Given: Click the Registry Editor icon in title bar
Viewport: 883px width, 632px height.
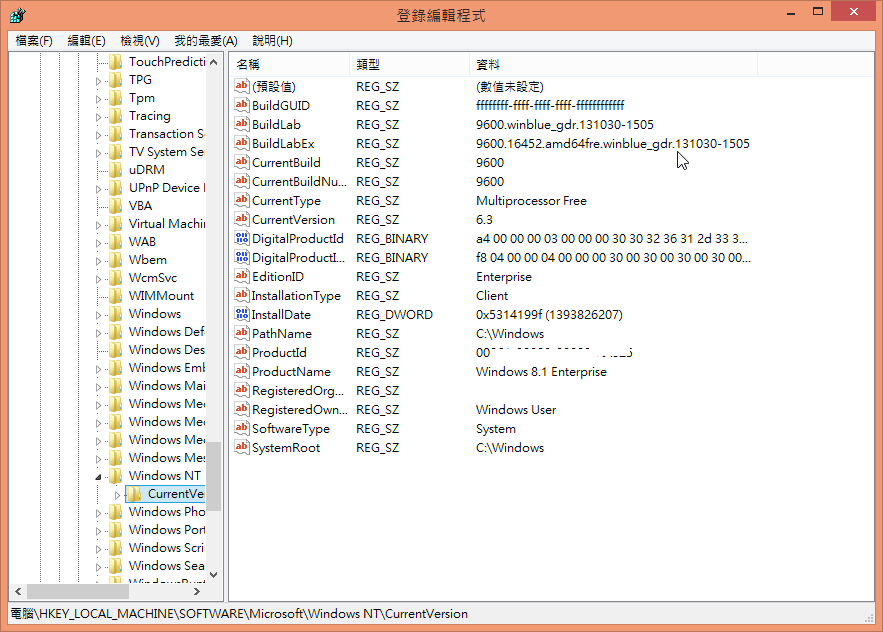Looking at the screenshot, I should pos(19,14).
